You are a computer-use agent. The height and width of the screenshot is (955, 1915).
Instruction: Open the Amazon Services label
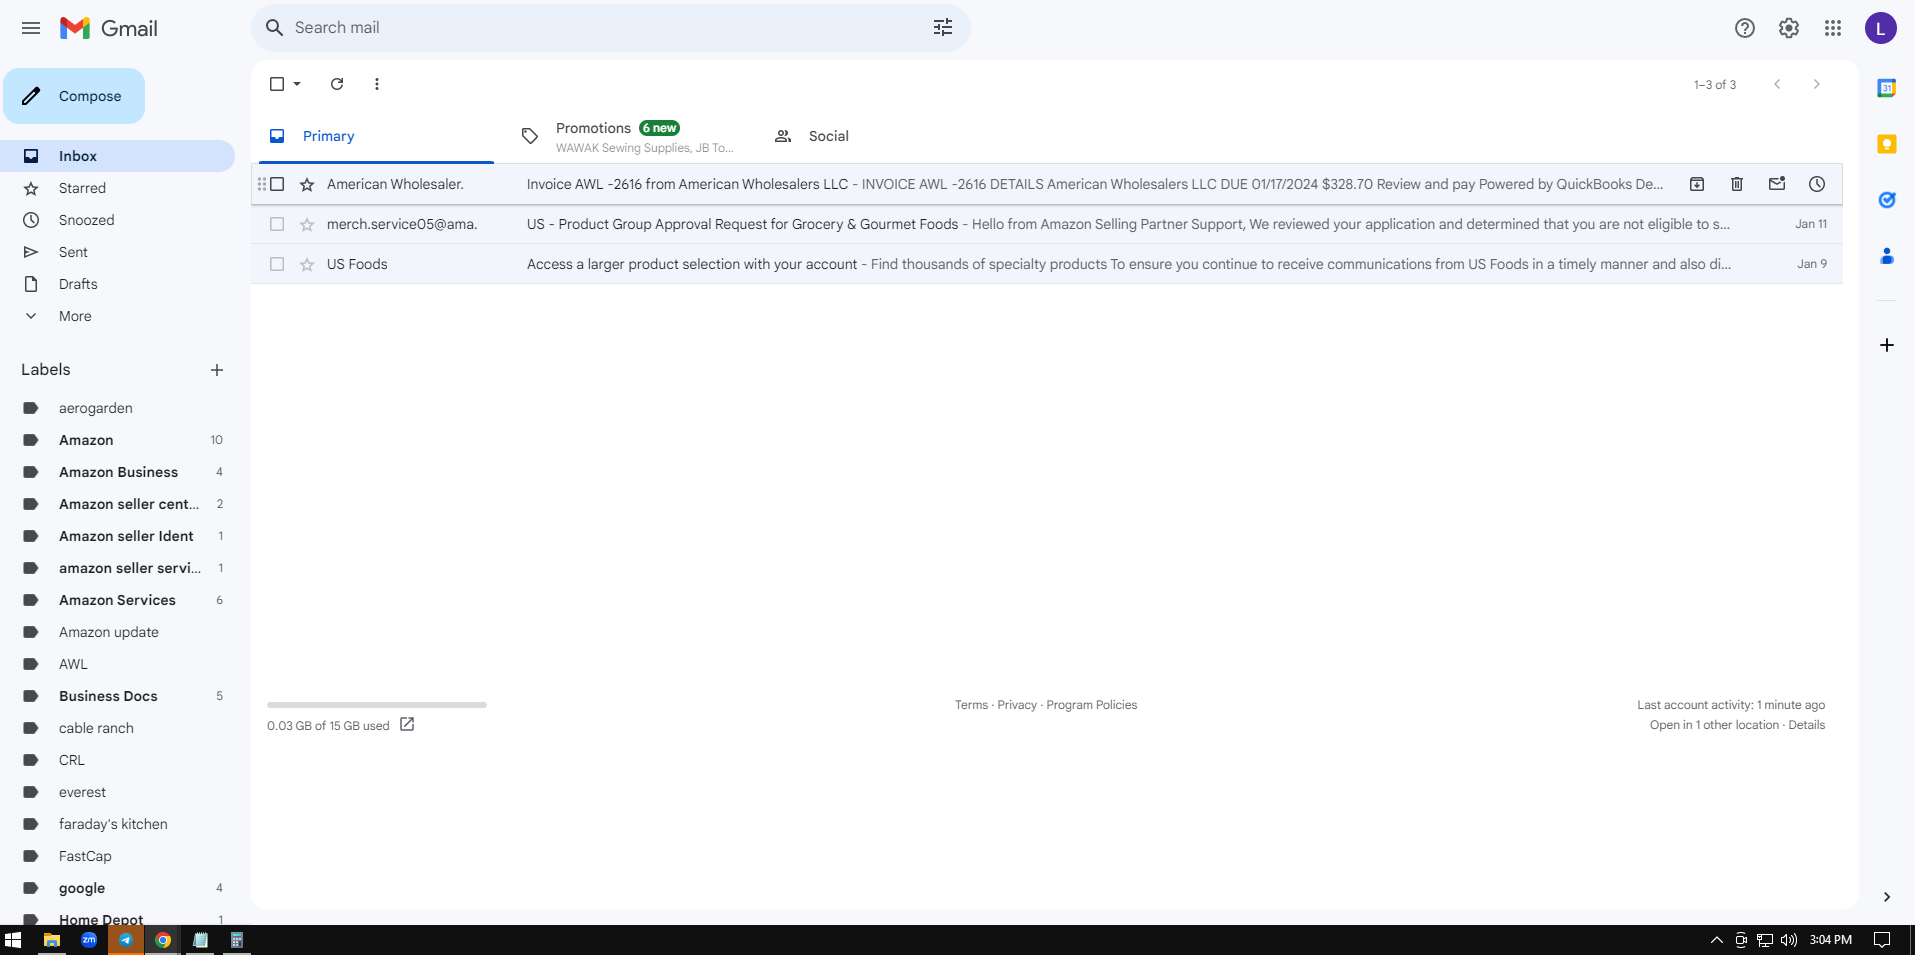click(117, 600)
